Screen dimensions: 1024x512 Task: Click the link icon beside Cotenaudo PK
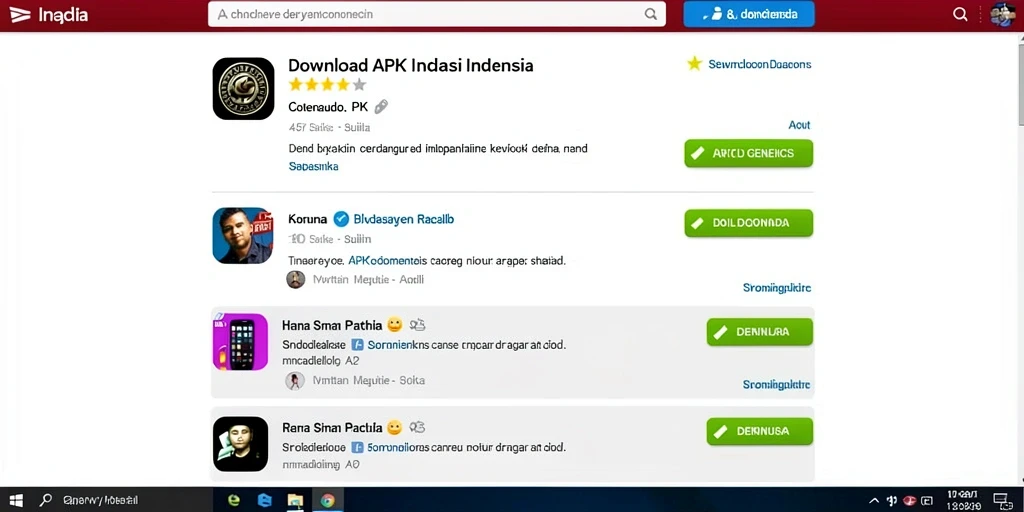(381, 106)
